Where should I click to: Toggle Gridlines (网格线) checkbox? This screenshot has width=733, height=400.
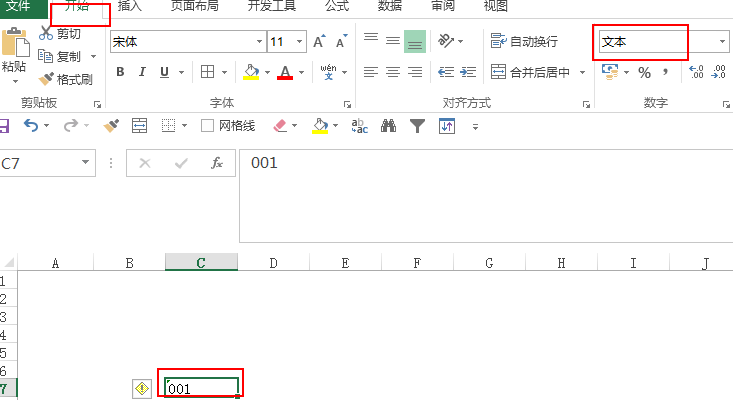207,126
